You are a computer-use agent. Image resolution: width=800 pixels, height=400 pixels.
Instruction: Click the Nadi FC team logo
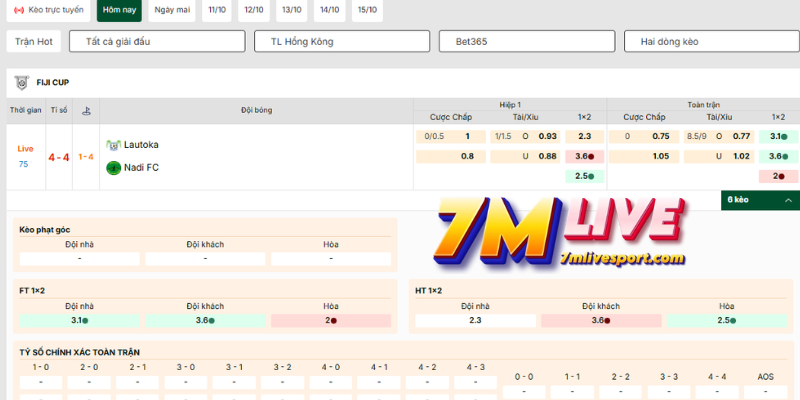pyautogui.click(x=113, y=168)
